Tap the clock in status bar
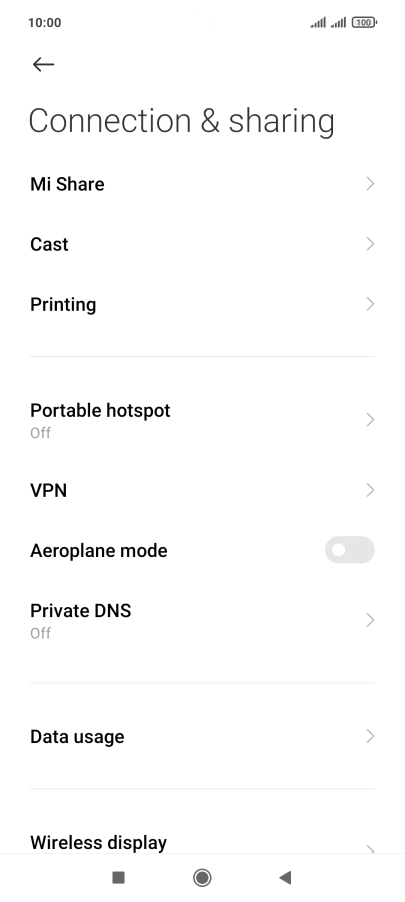This screenshot has height=902, width=405. 44,22
